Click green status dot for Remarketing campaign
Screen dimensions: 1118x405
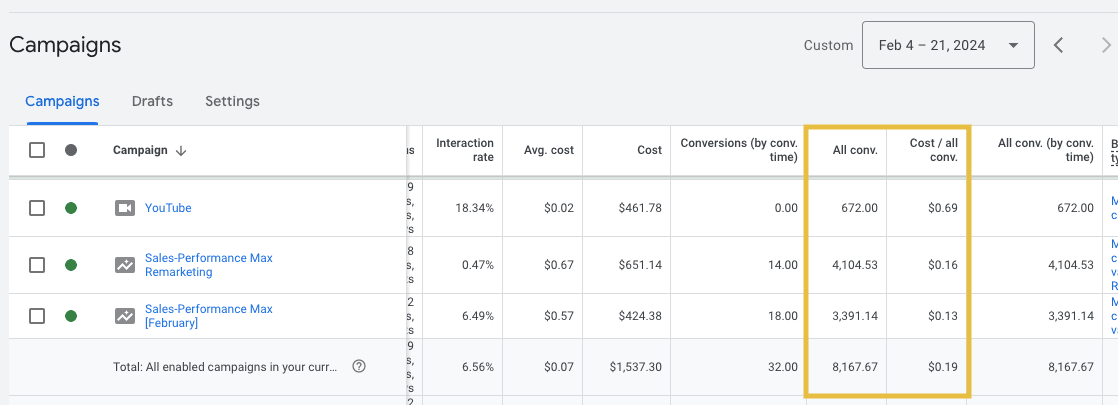71,265
